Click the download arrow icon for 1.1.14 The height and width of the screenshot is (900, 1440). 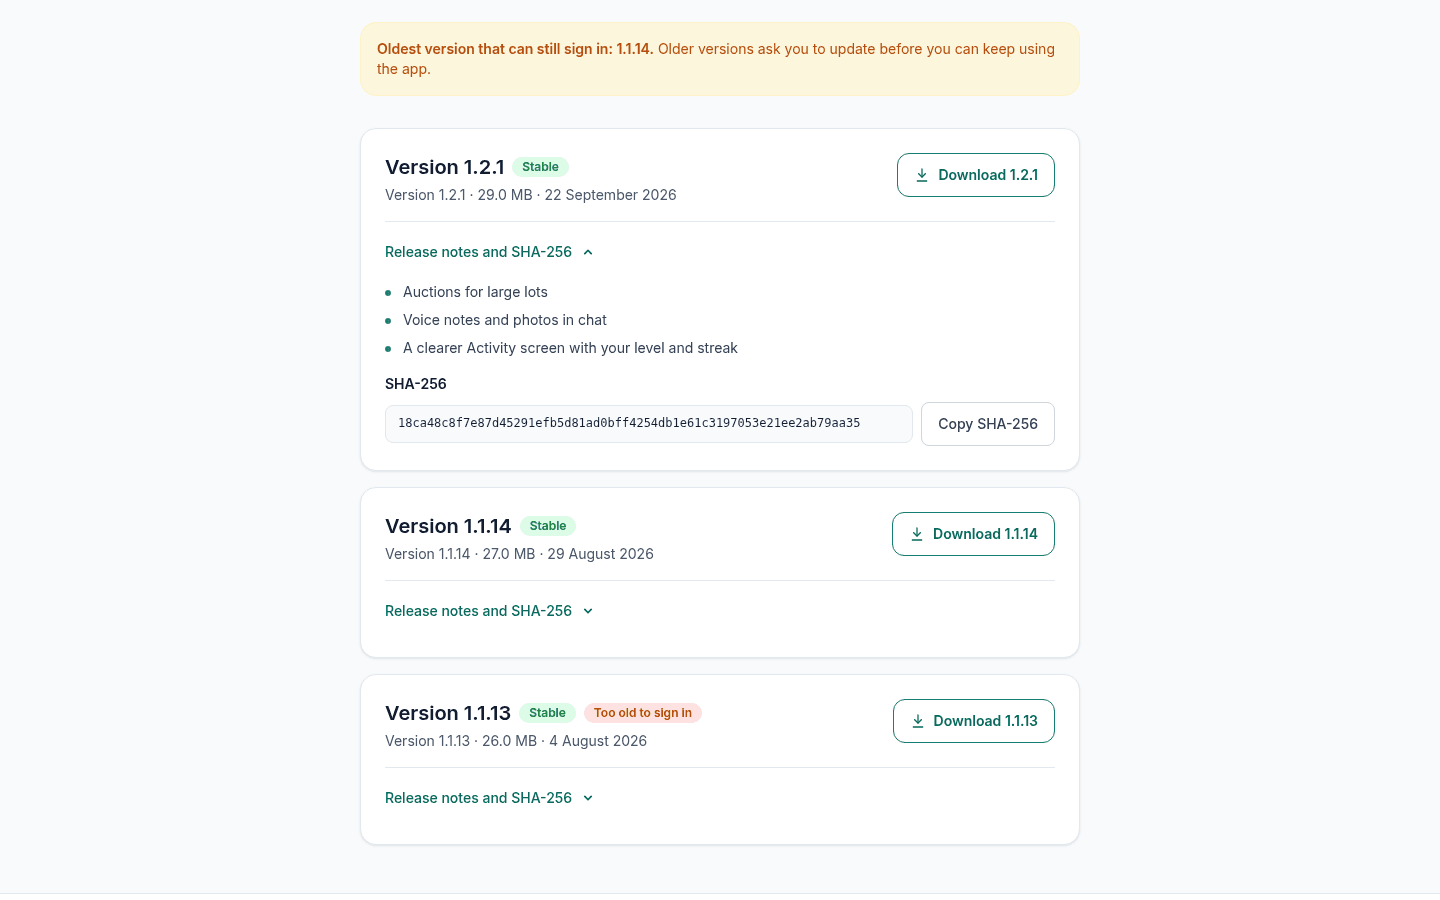pyautogui.click(x=917, y=534)
